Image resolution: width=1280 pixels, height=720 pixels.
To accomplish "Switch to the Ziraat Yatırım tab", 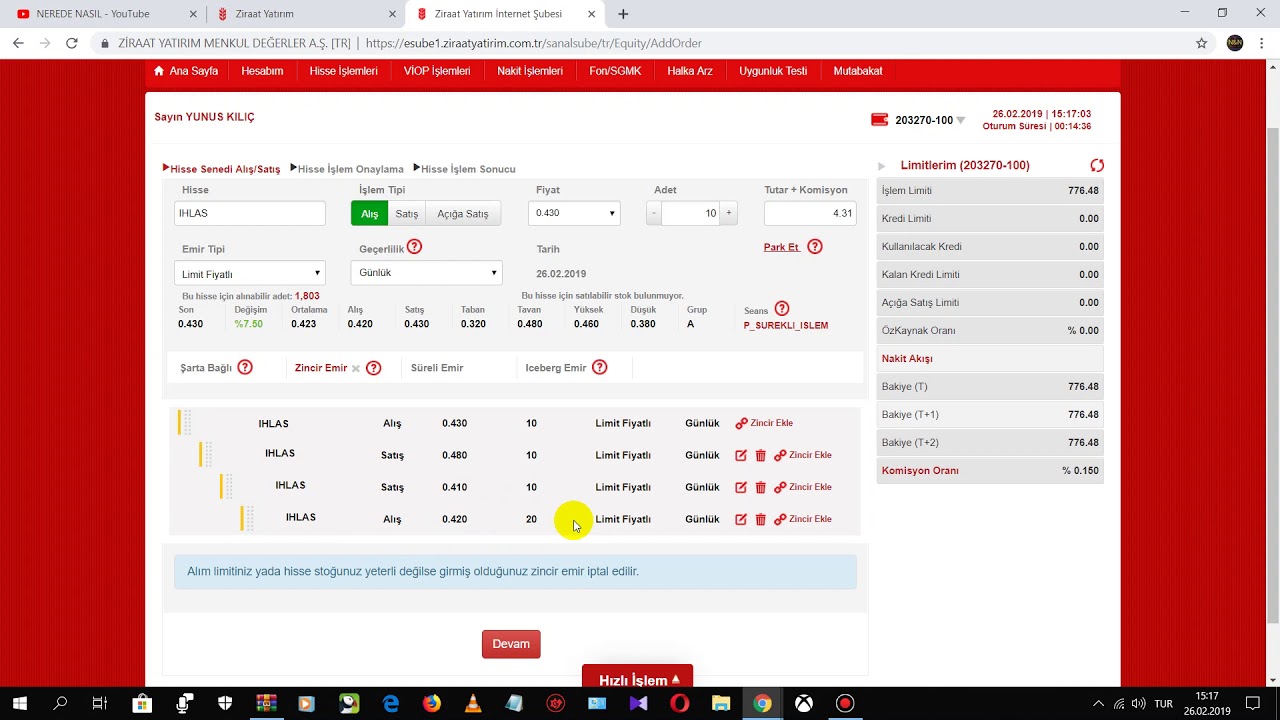I will click(305, 14).
